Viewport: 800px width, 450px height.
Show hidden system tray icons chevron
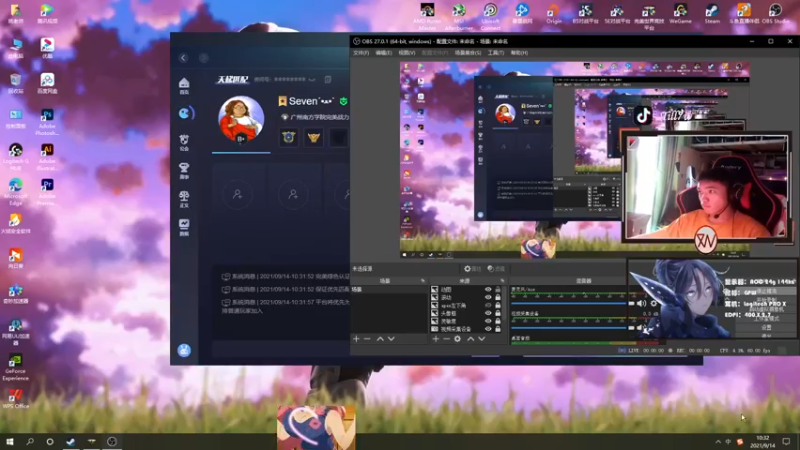718,442
